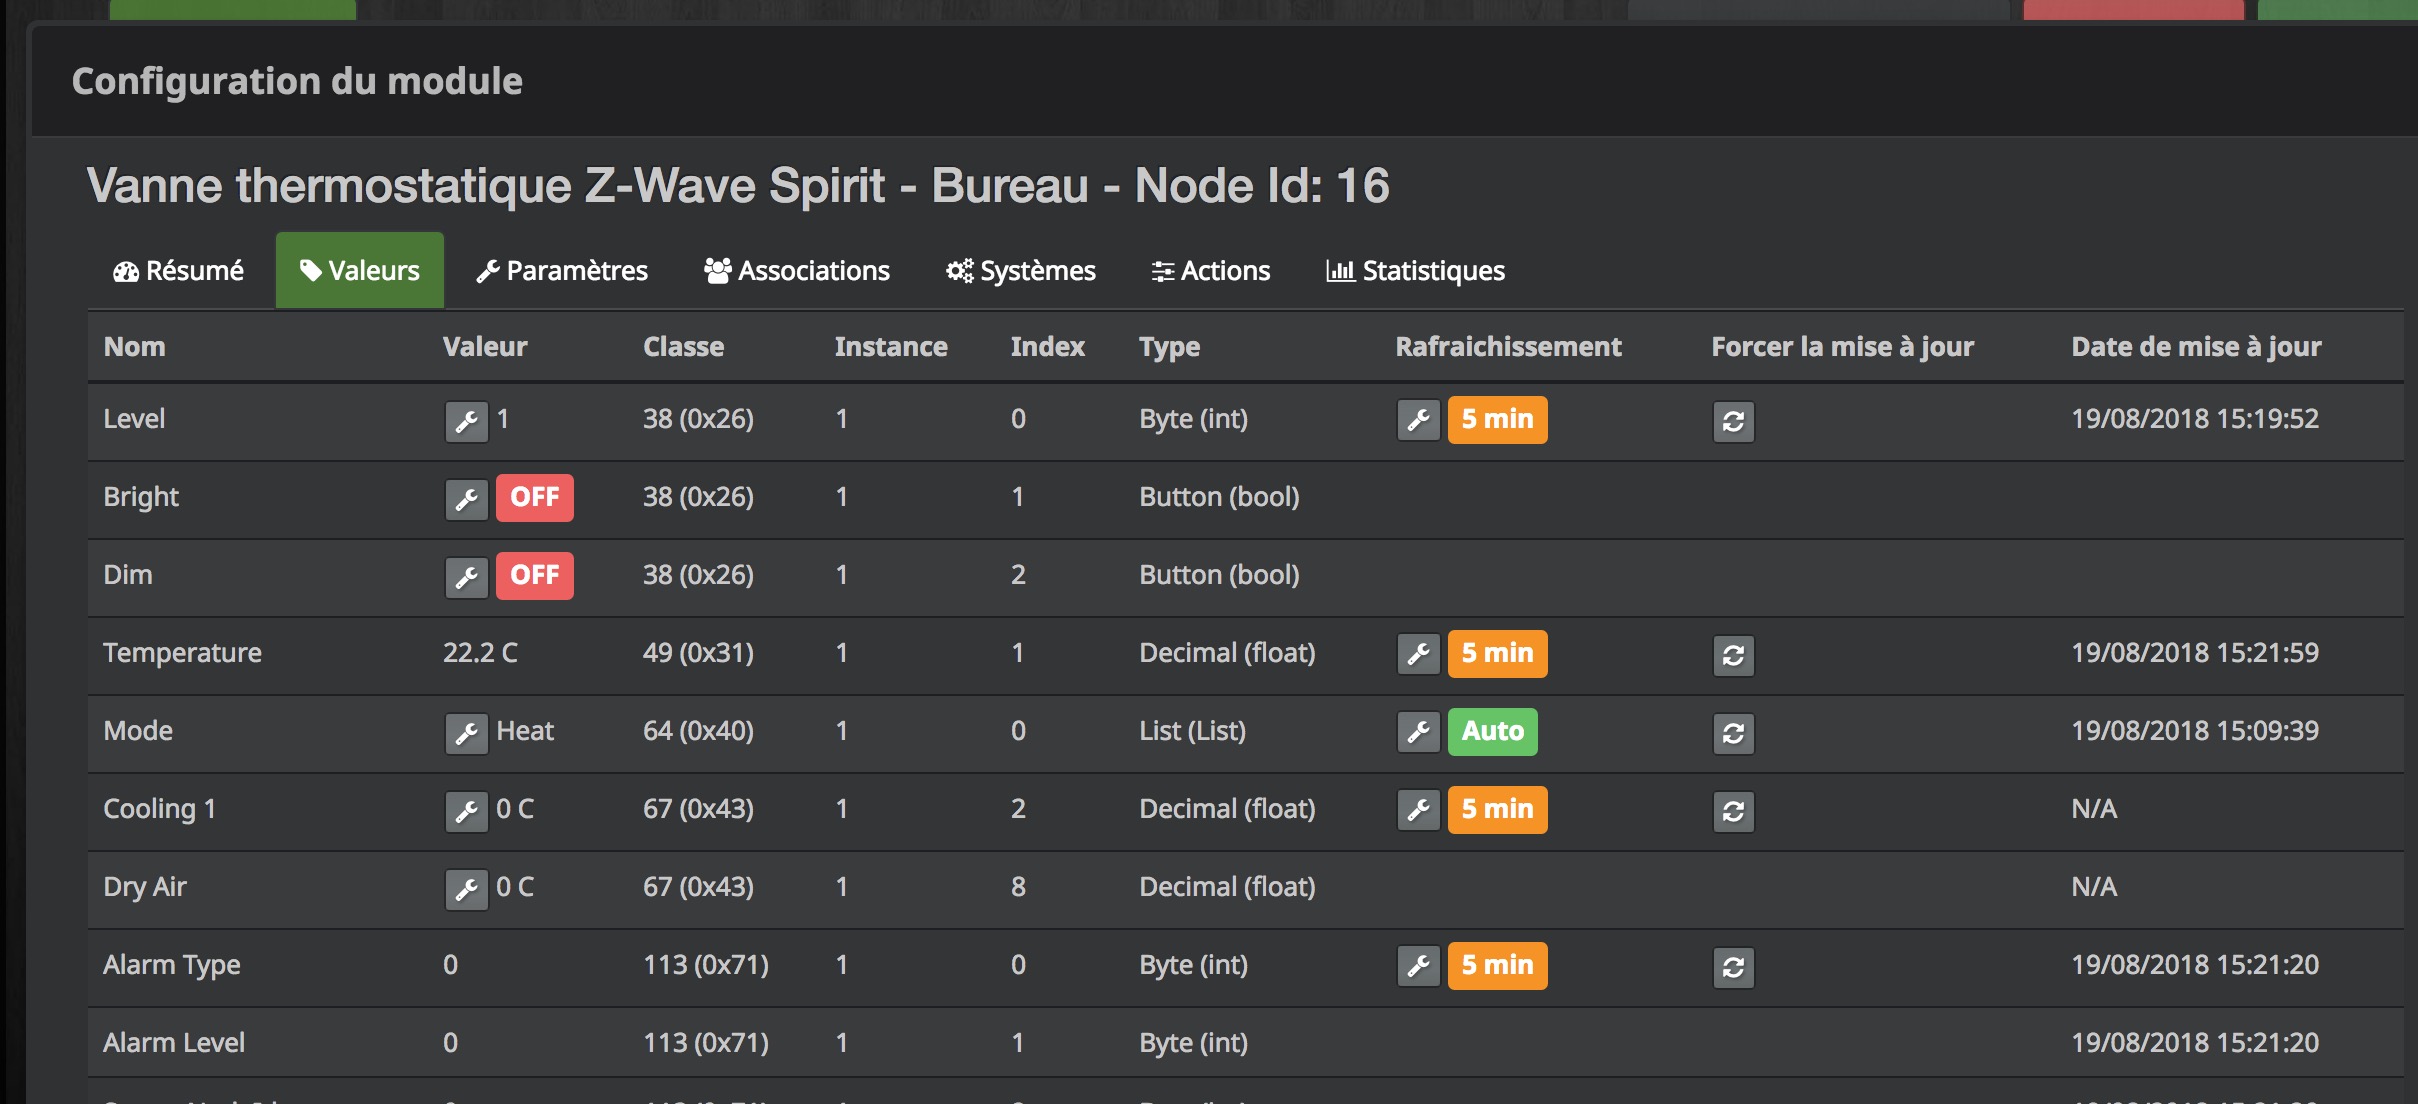
Task: Click the Cooling 1 row name
Action: 160,809
